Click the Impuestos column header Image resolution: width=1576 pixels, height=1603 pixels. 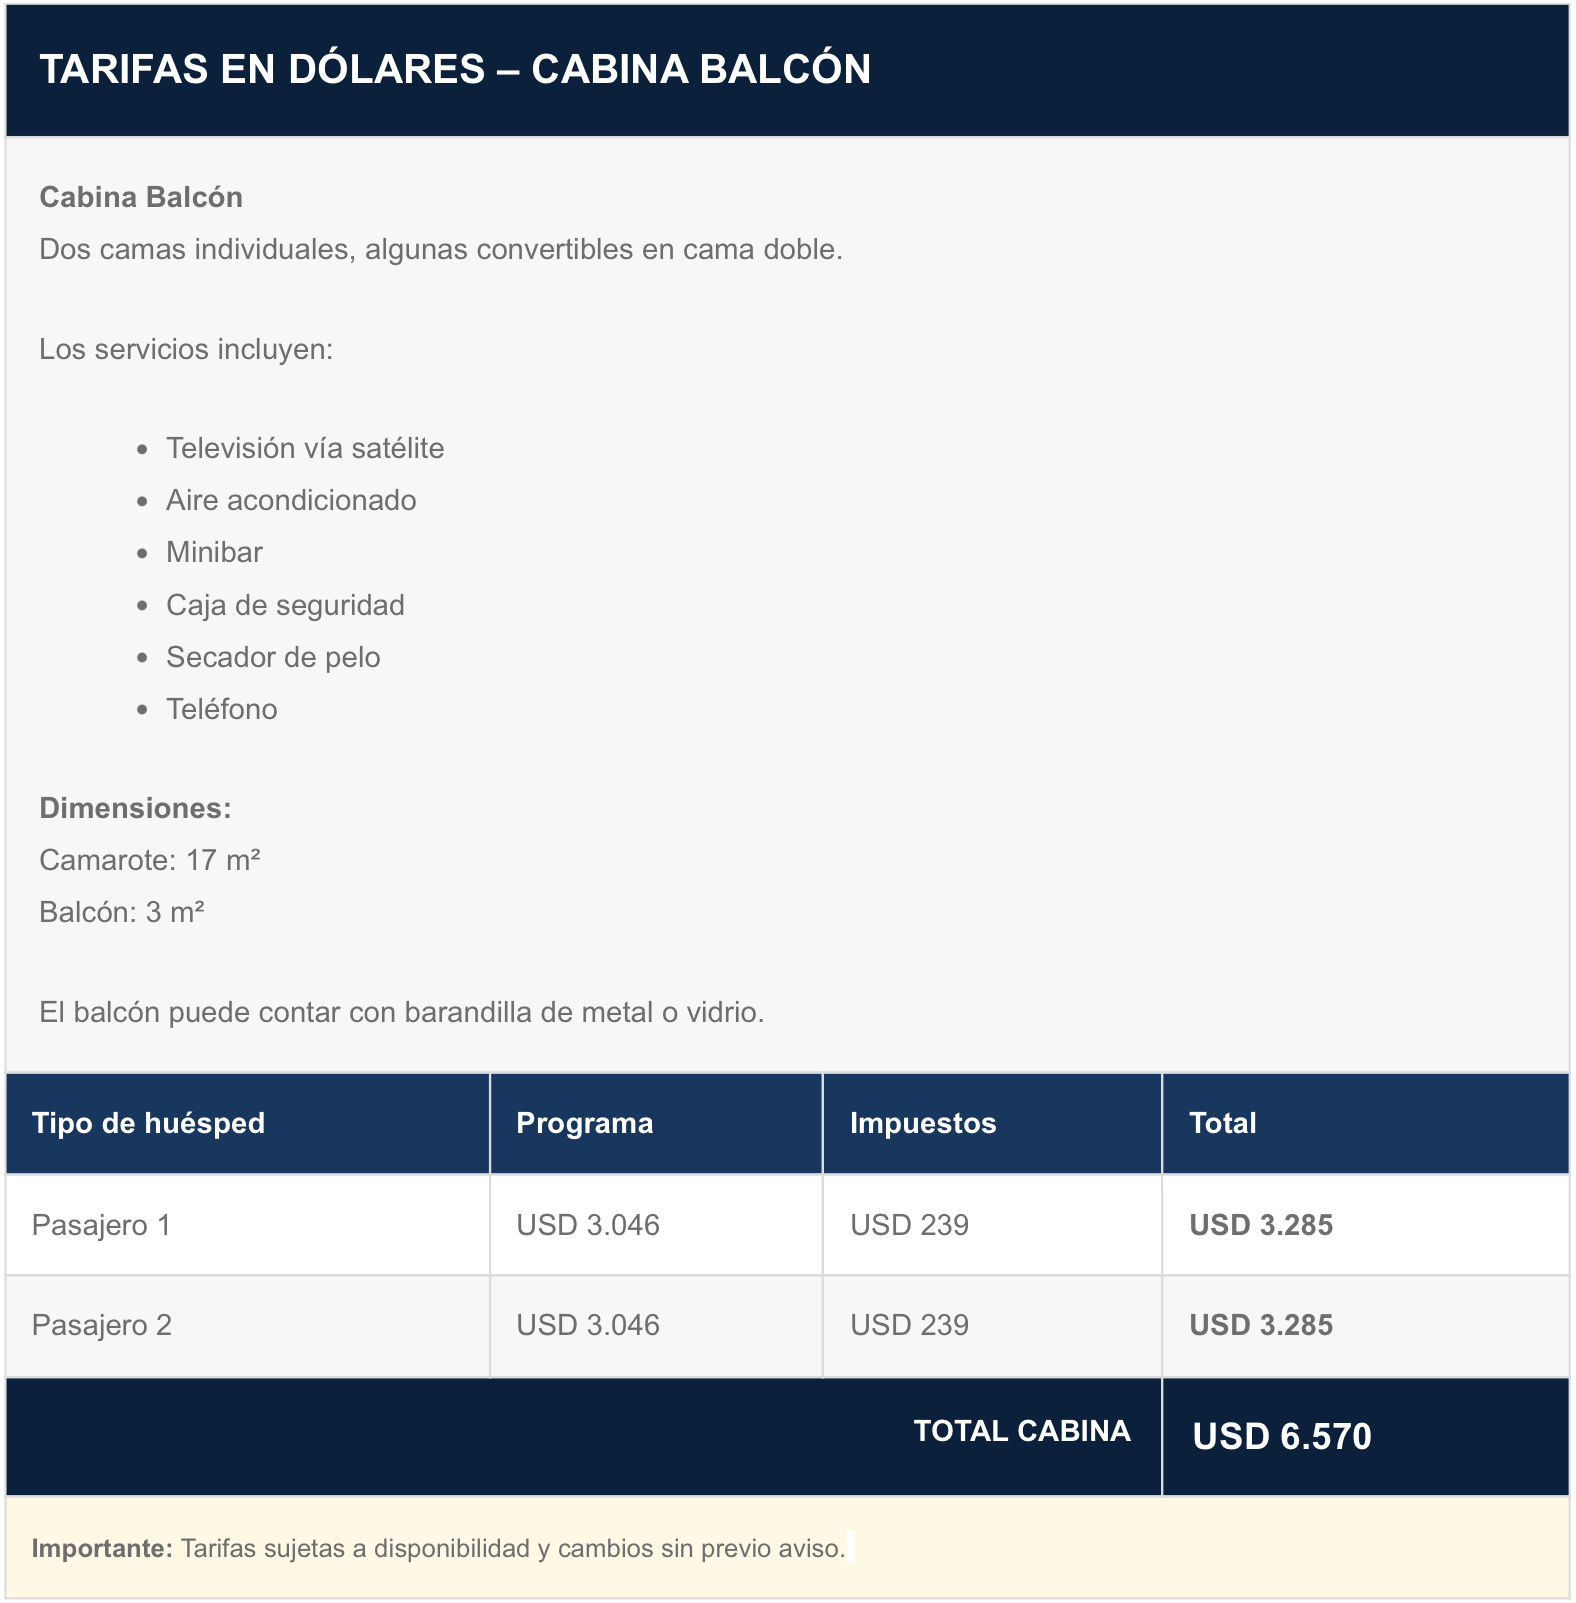923,1123
